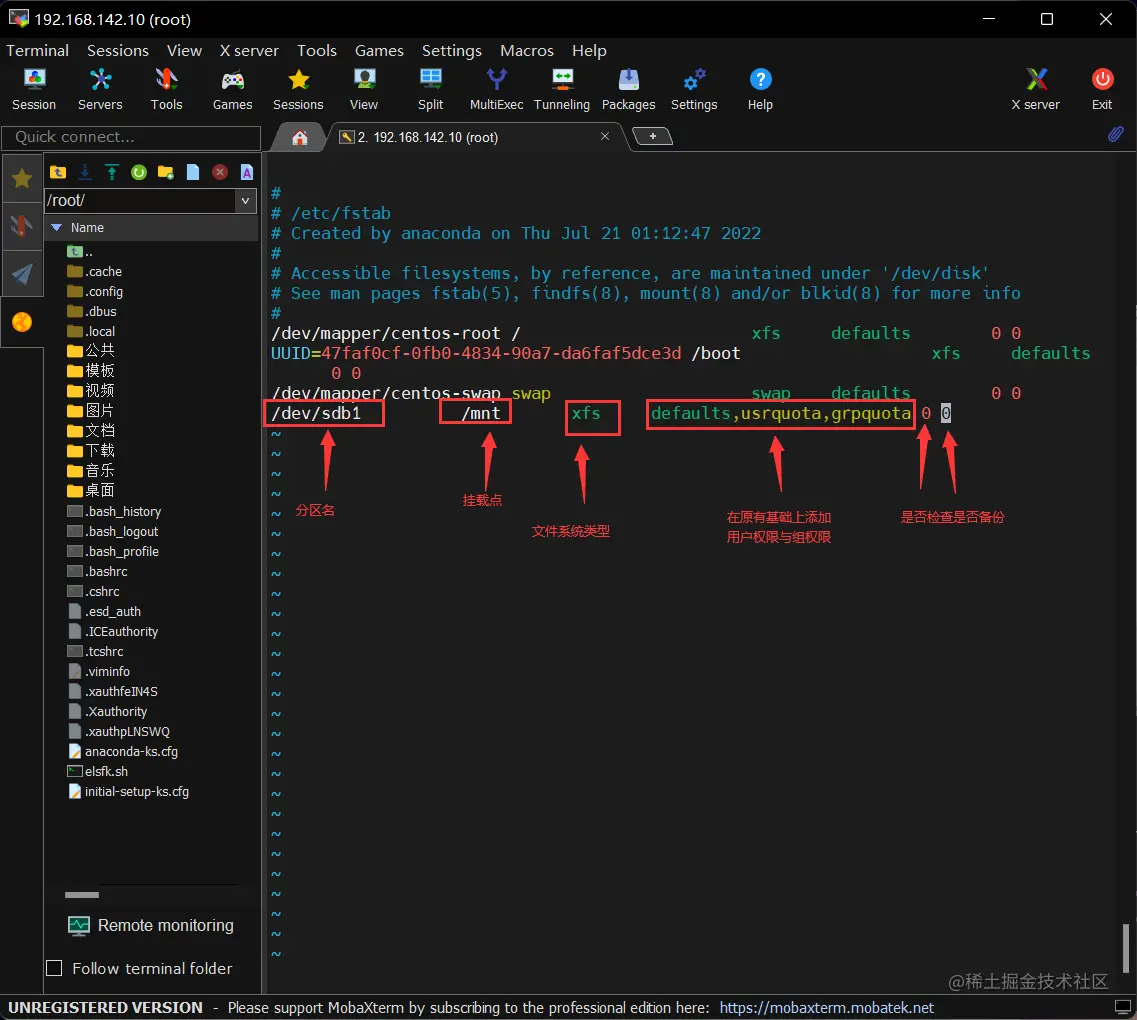The height and width of the screenshot is (1020, 1137).
Task: Start MultiExec mode
Action: click(496, 89)
